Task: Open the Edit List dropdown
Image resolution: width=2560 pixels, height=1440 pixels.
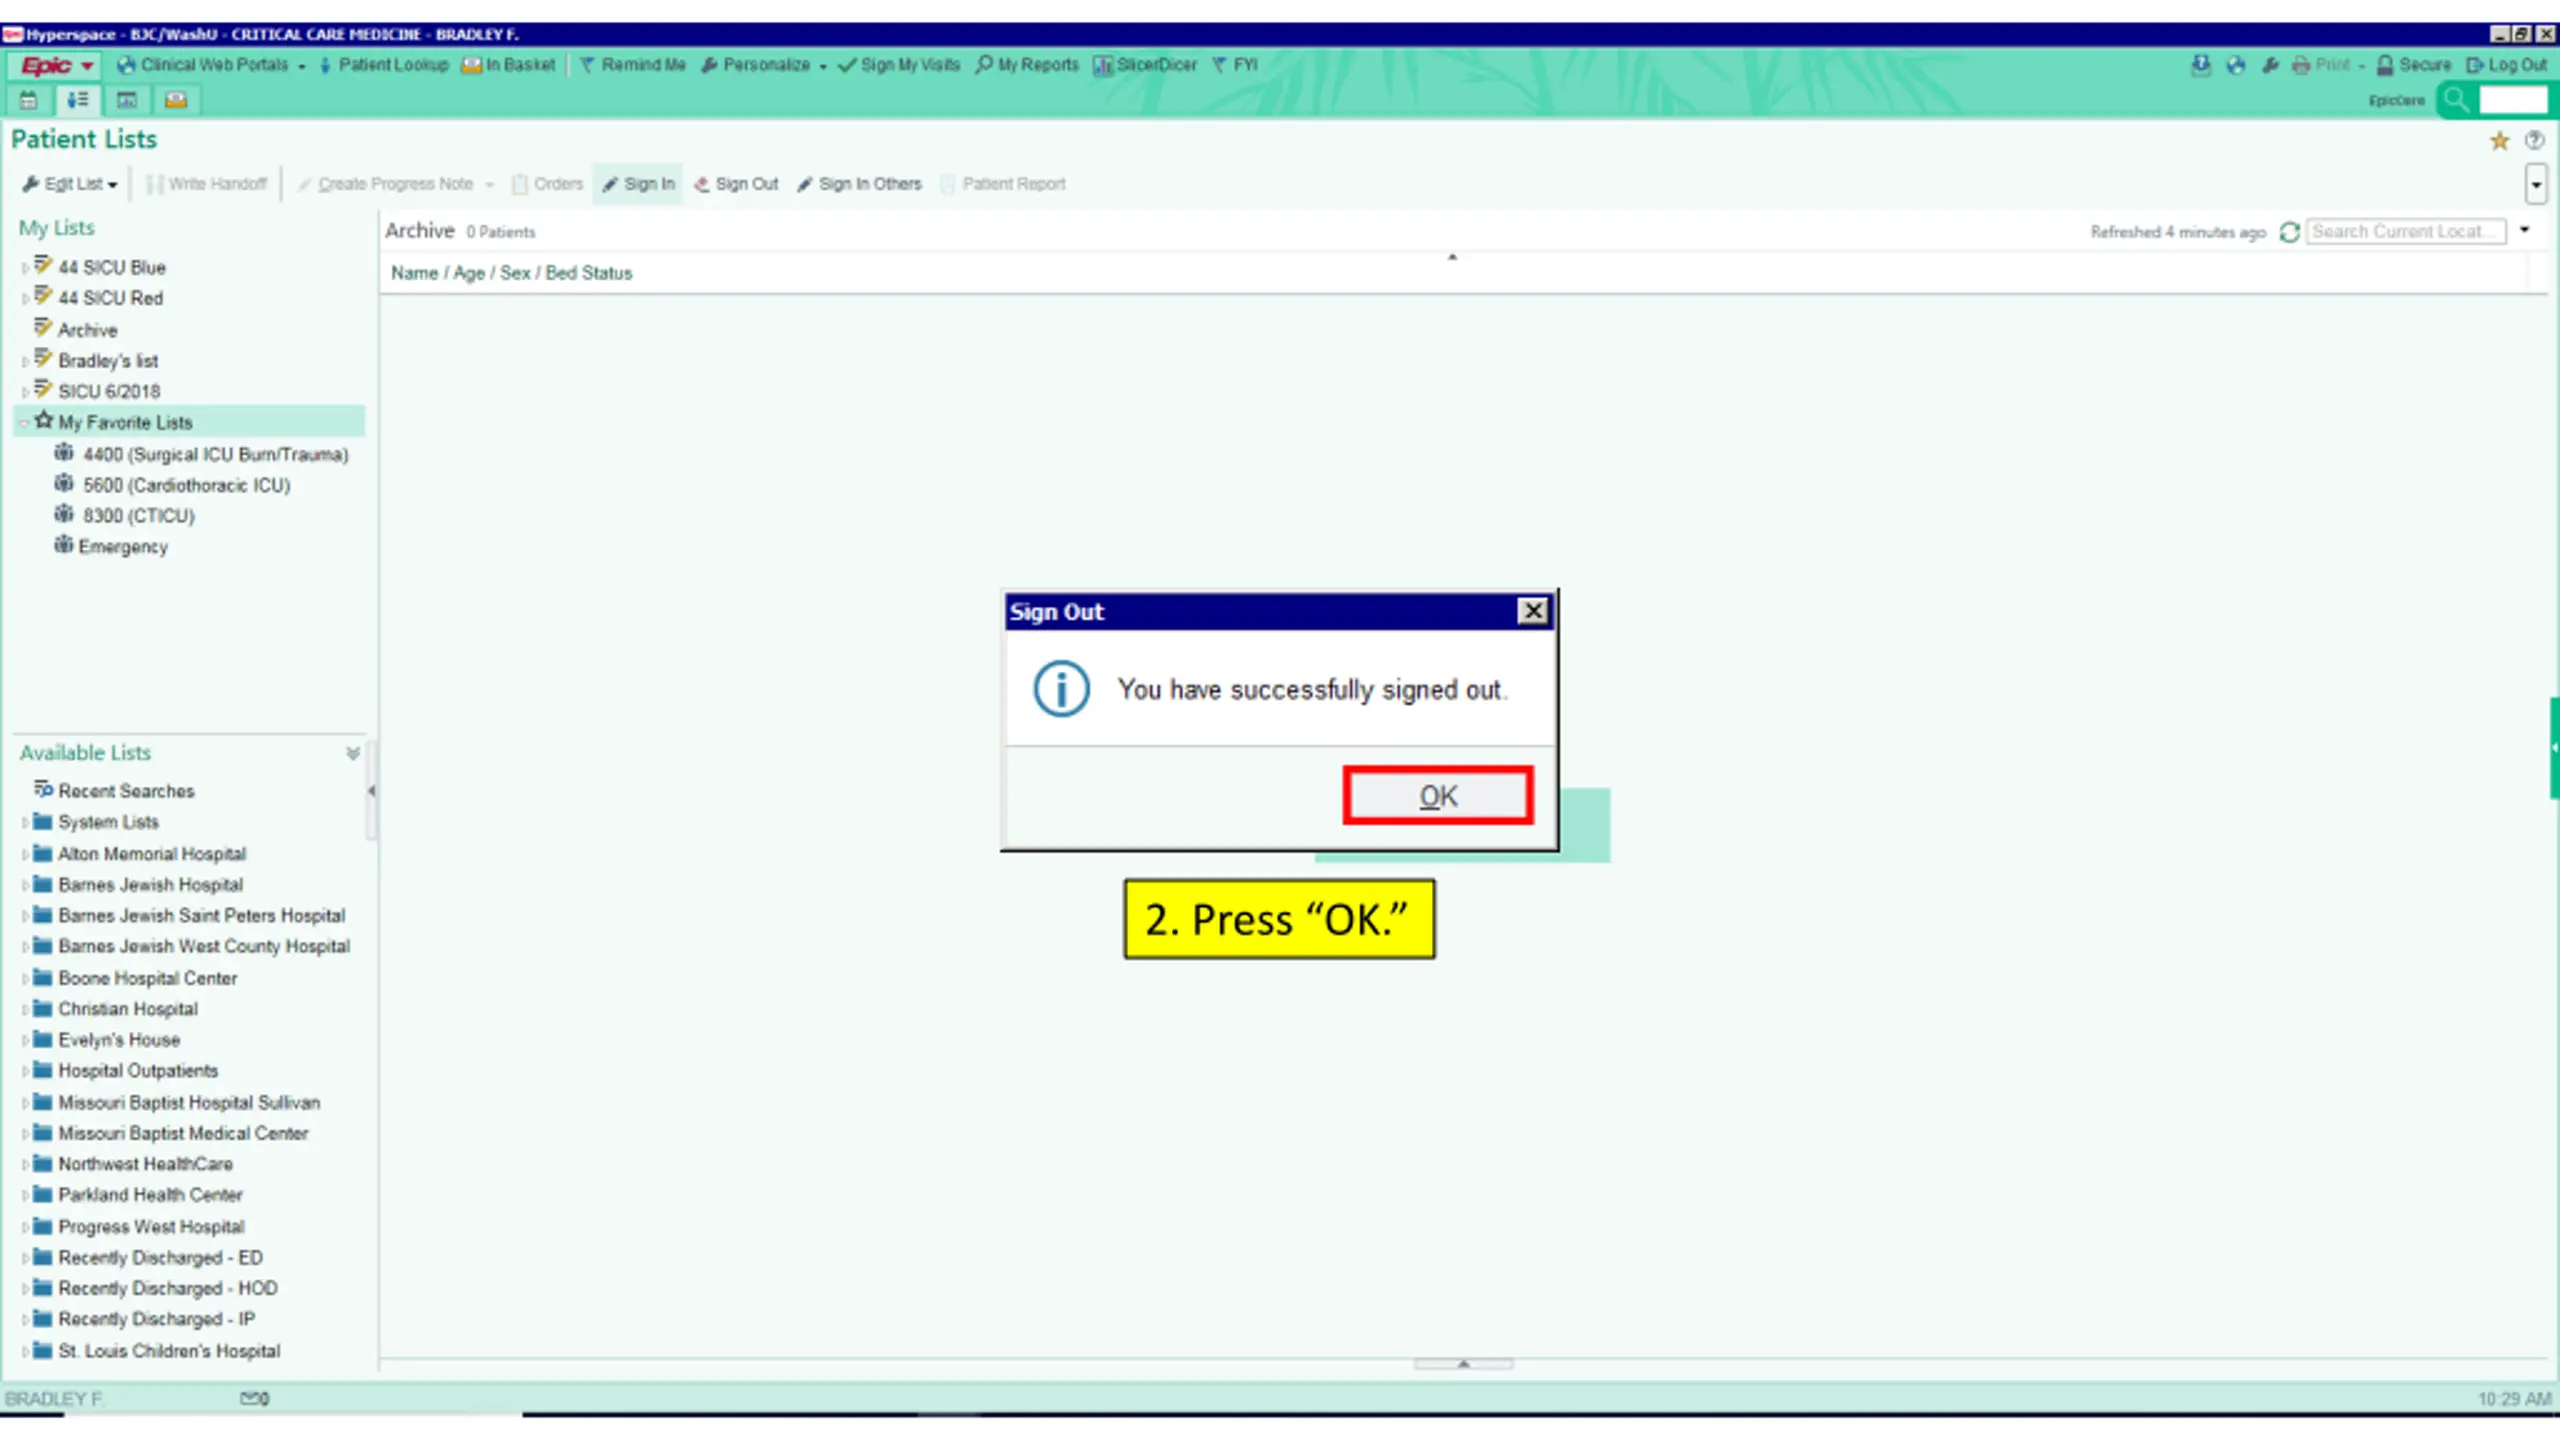Action: [70, 184]
